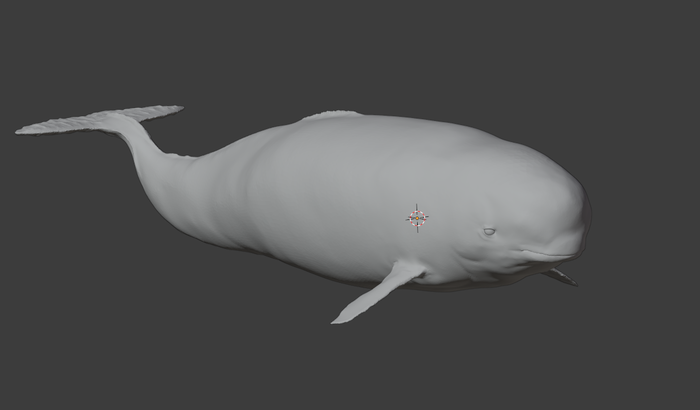The width and height of the screenshot is (700, 410).
Task: Select the whale's pectoral flipper
Action: (x=380, y=290)
